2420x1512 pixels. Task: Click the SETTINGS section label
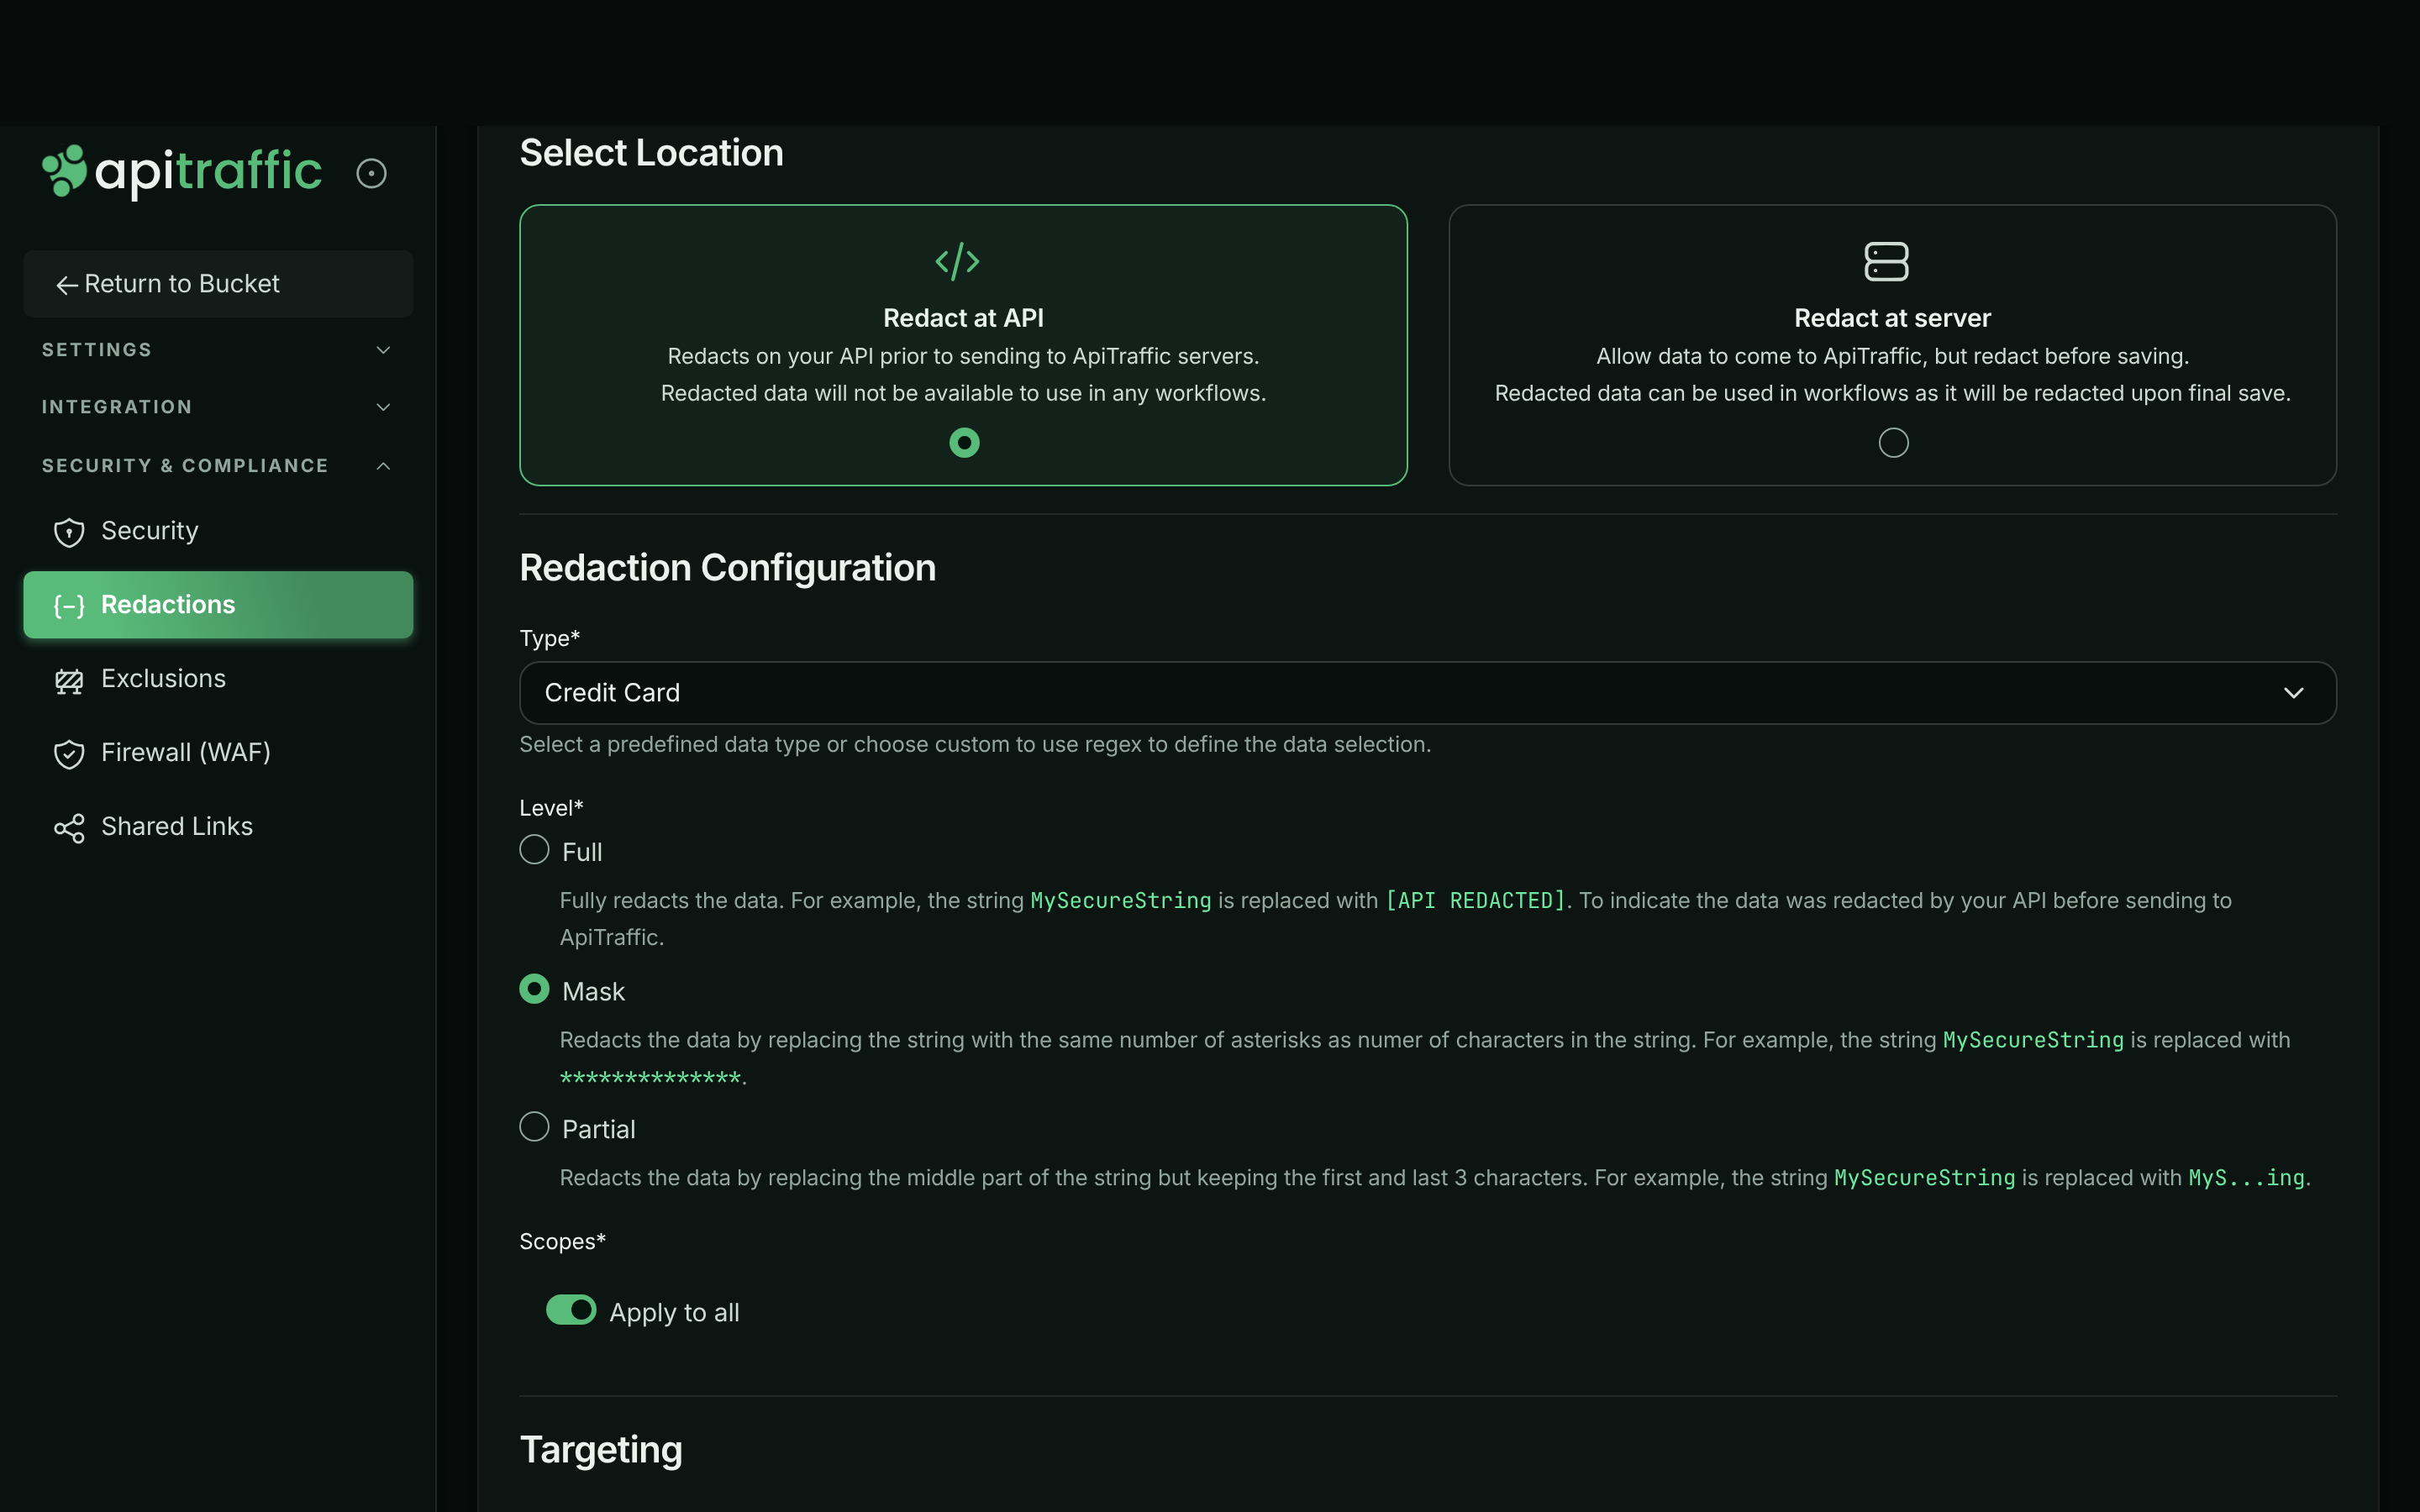(97, 350)
